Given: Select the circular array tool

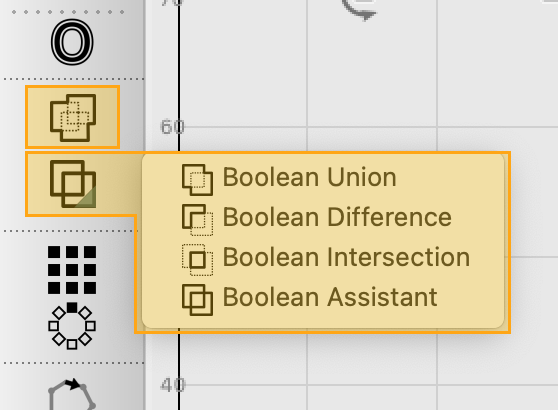Looking at the screenshot, I should coord(72,326).
